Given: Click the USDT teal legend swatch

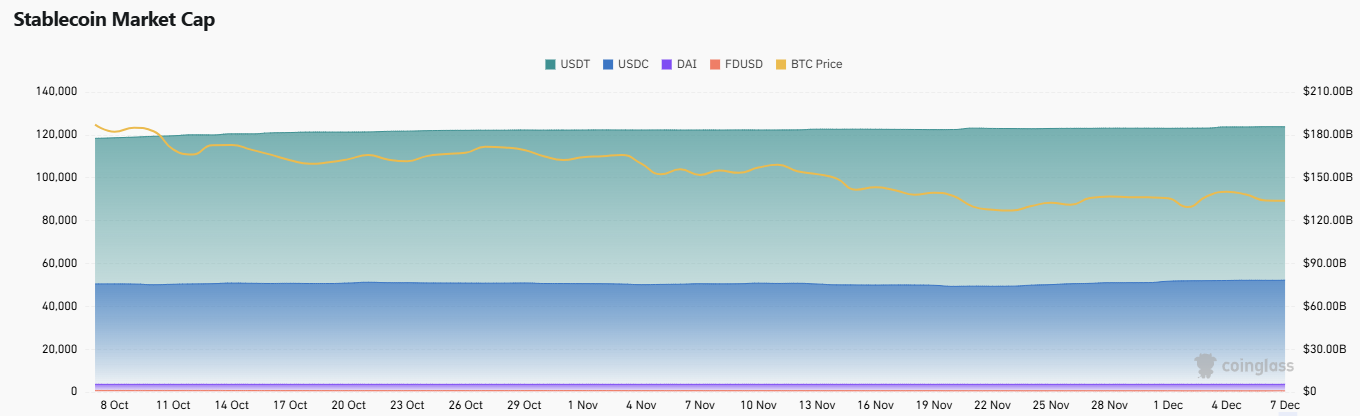Looking at the screenshot, I should point(550,64).
